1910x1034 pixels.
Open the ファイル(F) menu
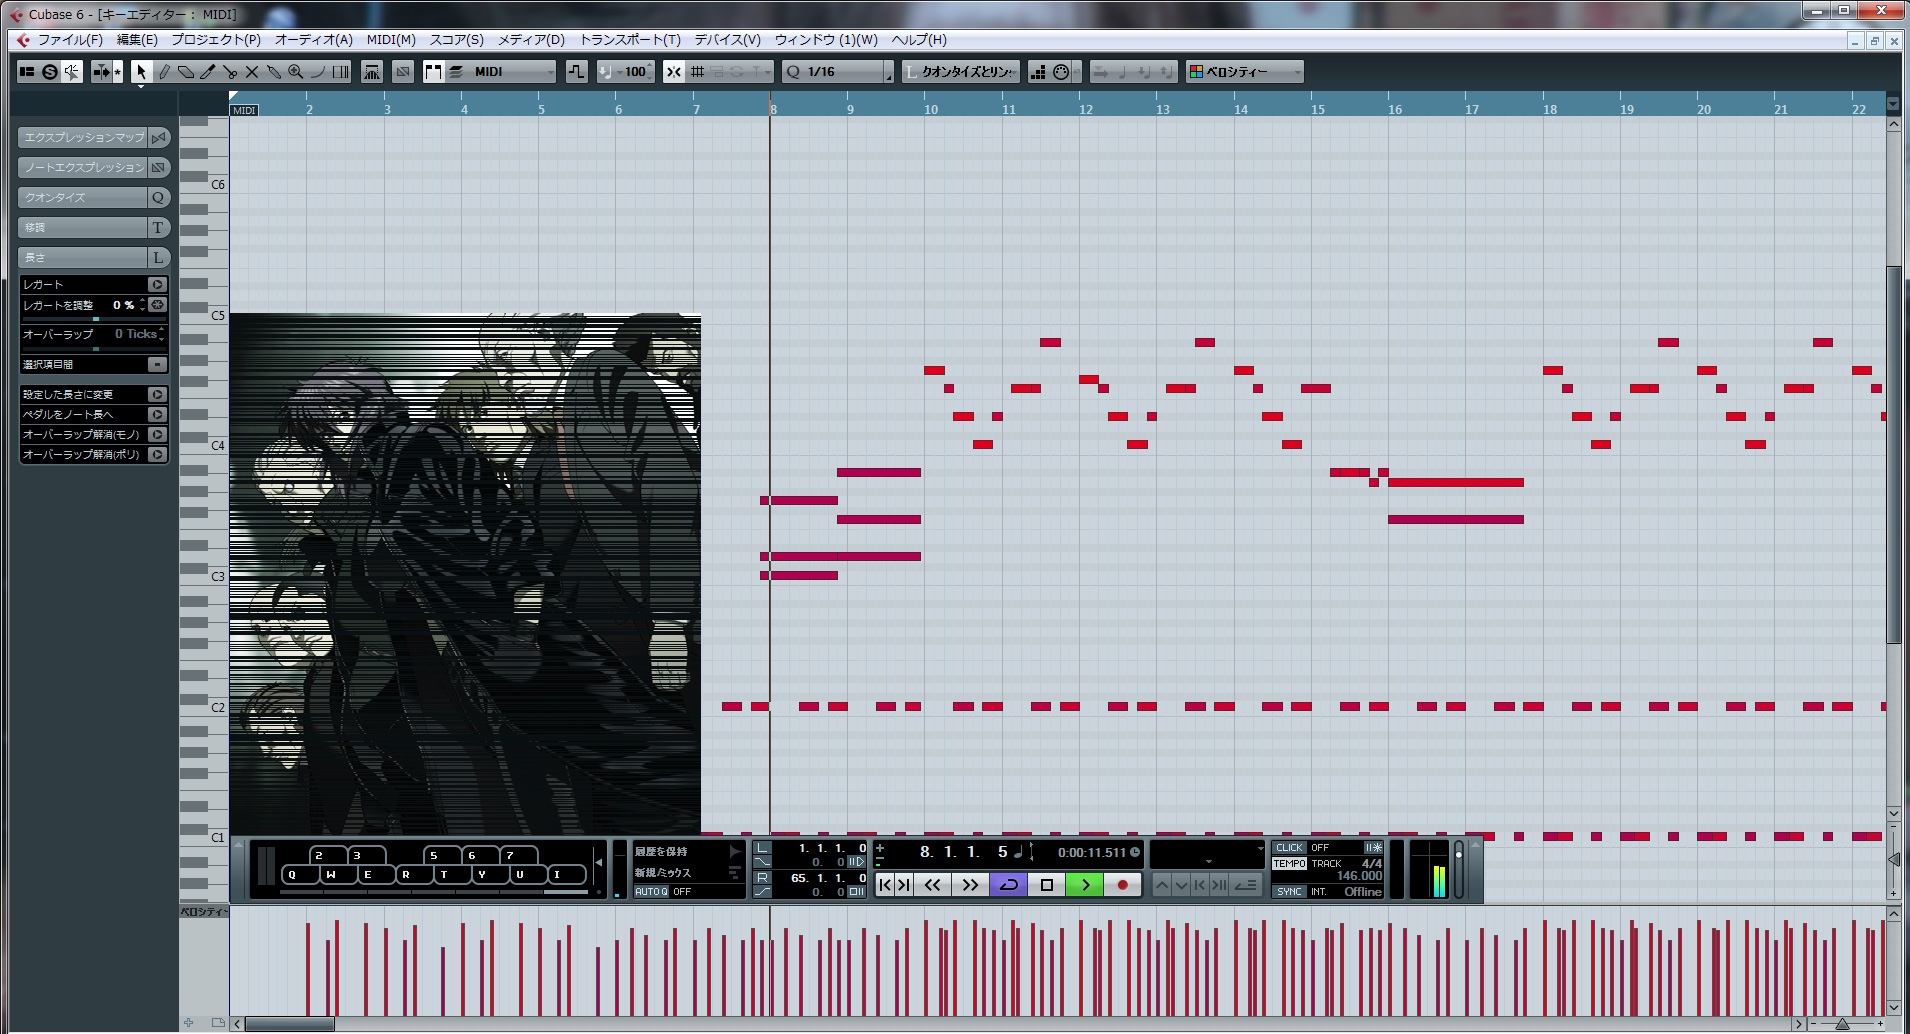click(70, 40)
